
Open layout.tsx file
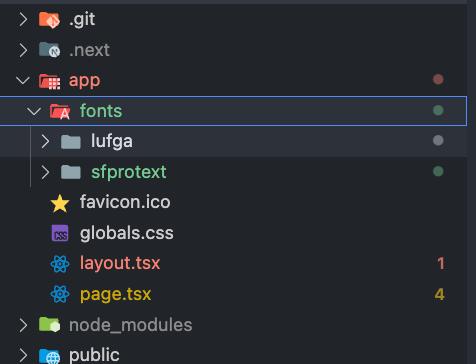tap(120, 264)
